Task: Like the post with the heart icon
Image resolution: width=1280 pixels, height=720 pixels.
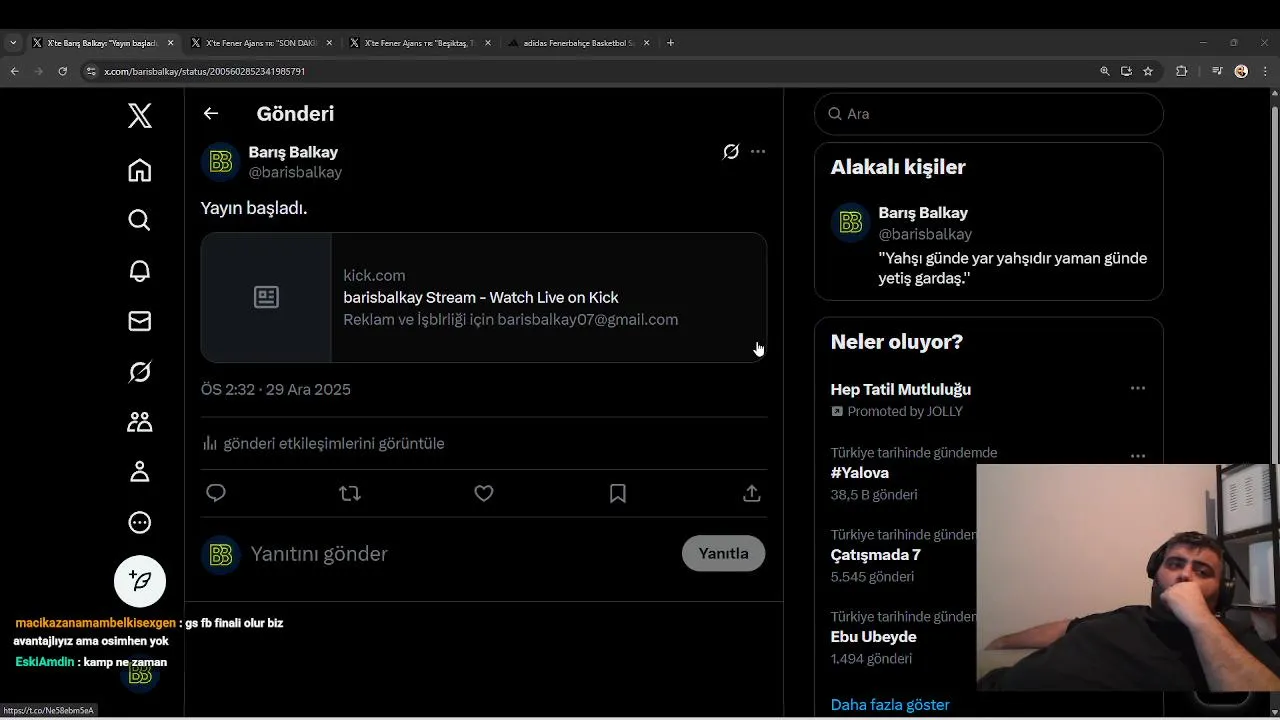Action: [x=484, y=493]
